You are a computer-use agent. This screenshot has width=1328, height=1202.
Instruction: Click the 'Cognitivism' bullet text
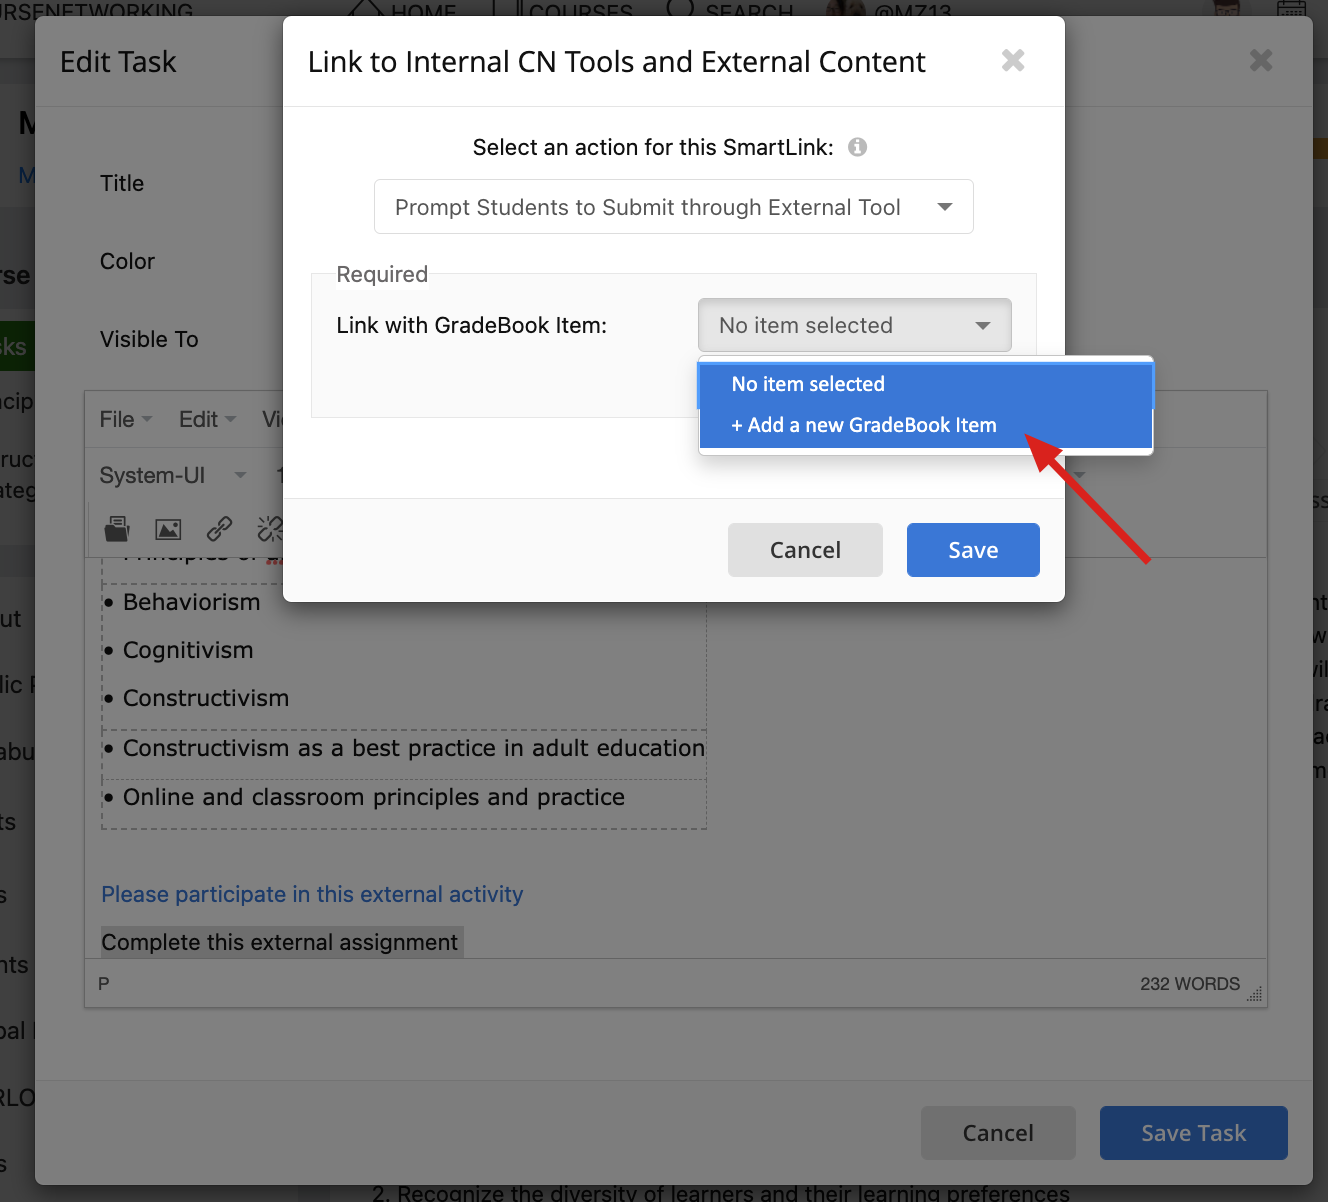coord(188,650)
